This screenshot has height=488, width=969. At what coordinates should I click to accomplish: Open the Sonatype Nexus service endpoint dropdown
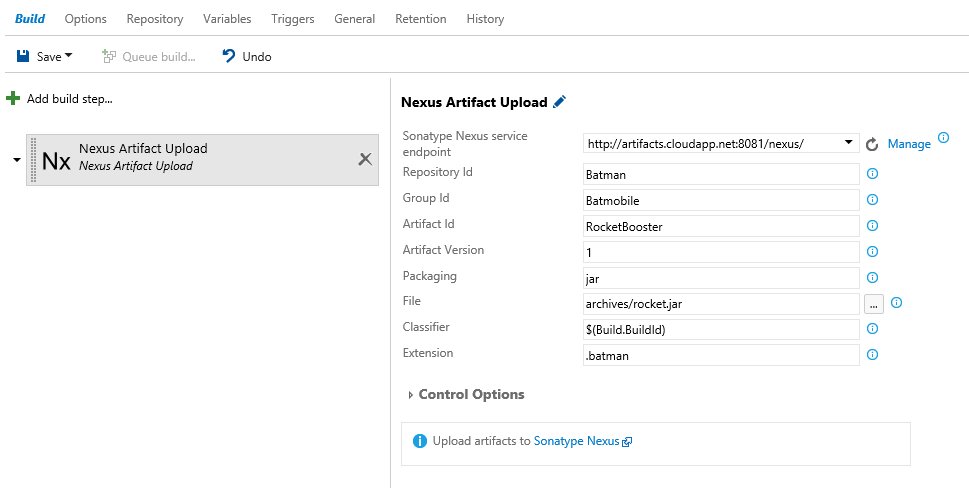click(x=848, y=143)
